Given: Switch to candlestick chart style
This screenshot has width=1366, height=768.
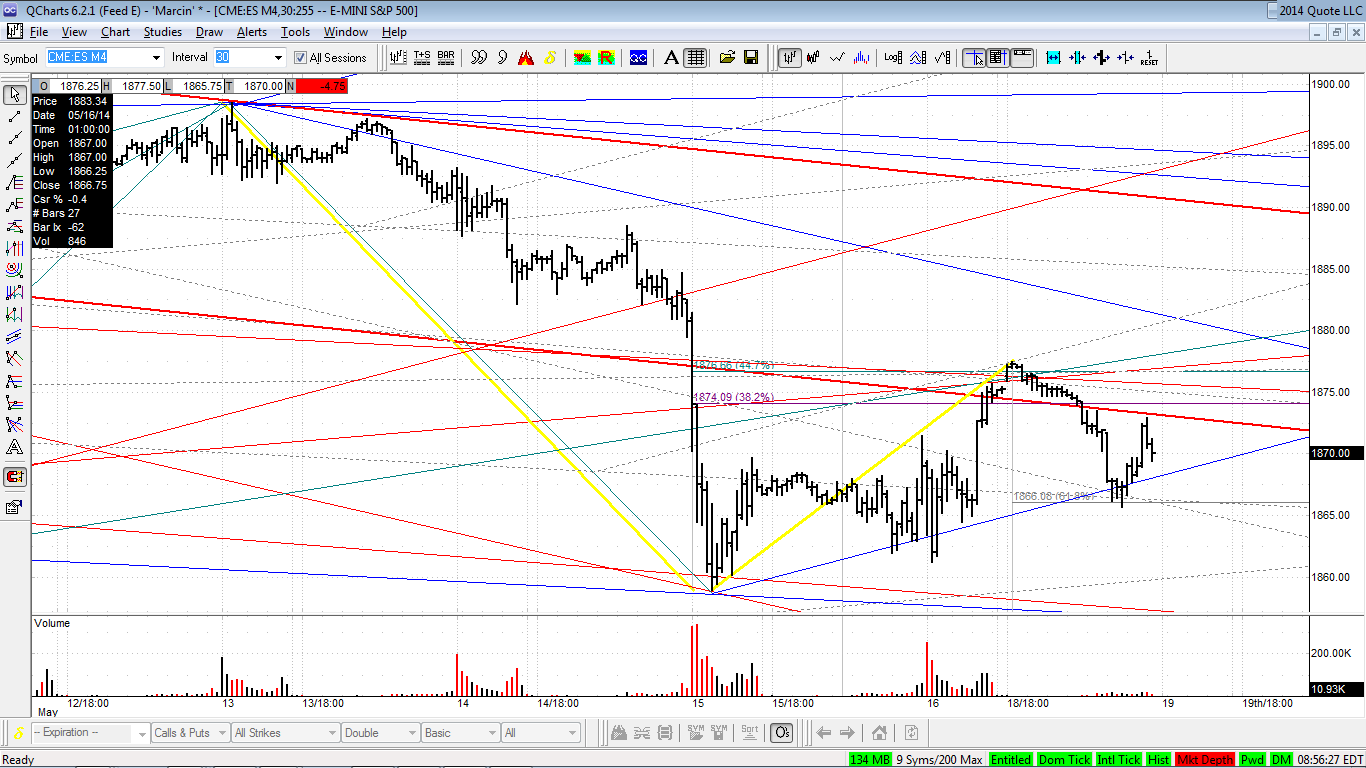Looking at the screenshot, I should (814, 58).
